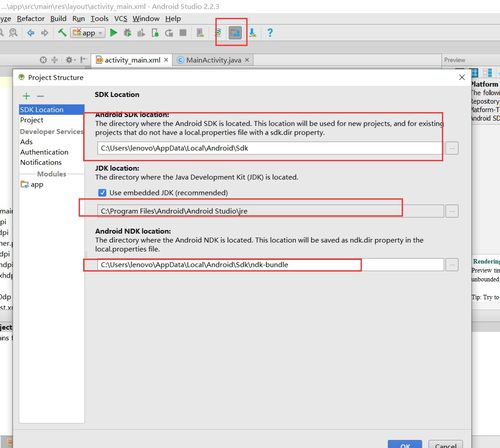Open the Project Structure toolbar icon
This screenshot has height=448, width=500.
235,33
